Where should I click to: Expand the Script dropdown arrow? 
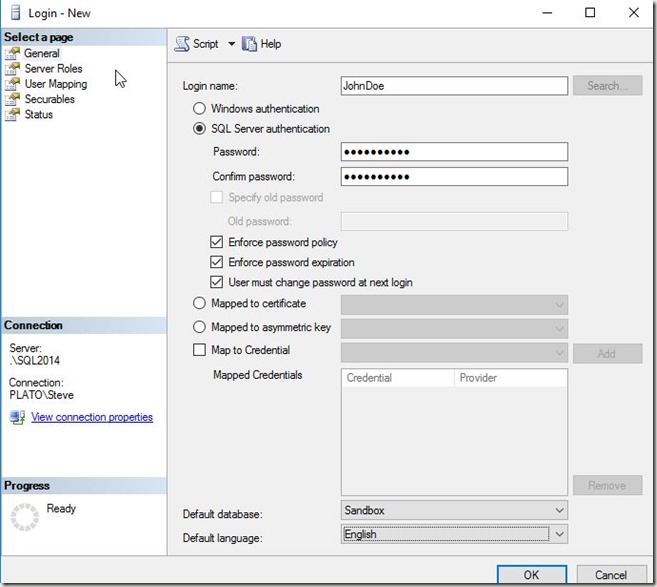coord(231,44)
